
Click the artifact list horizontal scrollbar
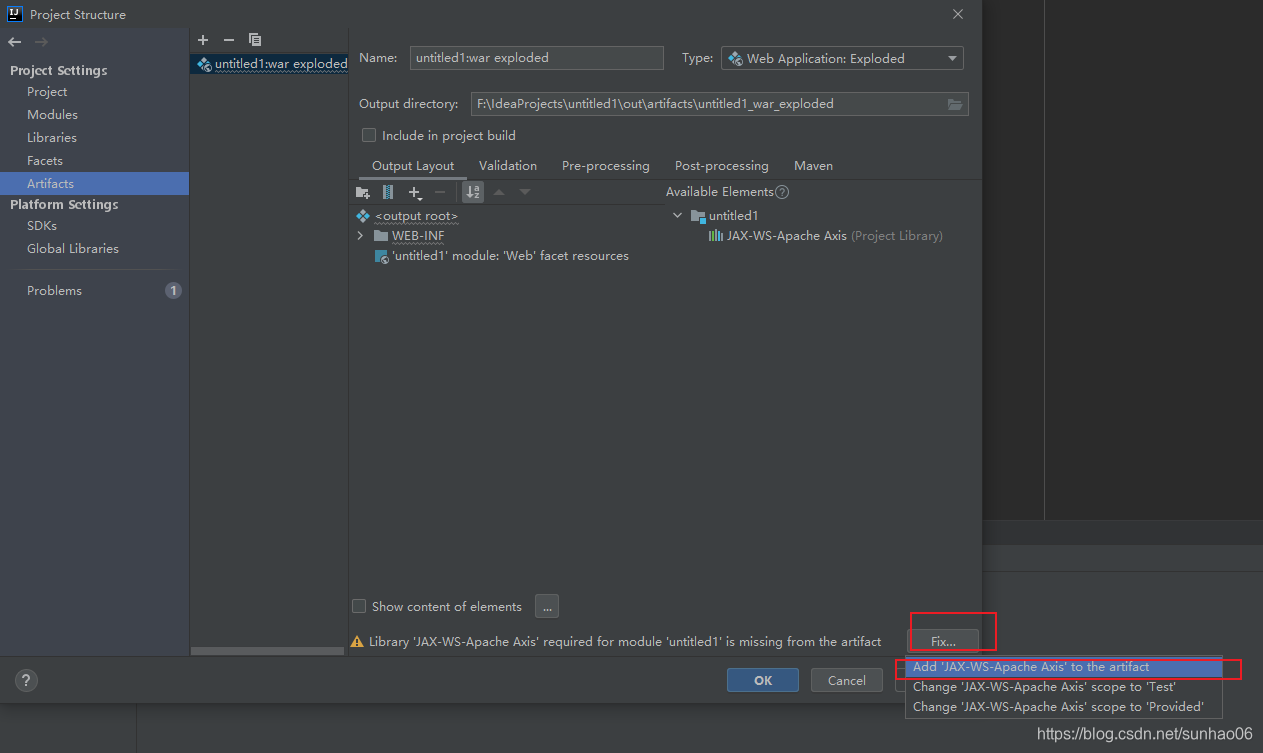coord(269,651)
